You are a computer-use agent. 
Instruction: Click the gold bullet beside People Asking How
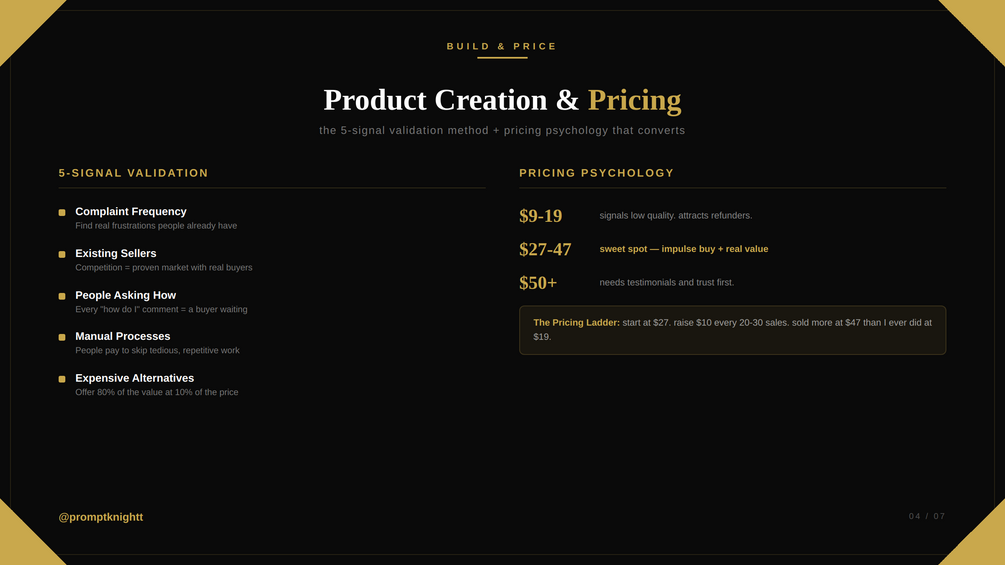pos(62,296)
